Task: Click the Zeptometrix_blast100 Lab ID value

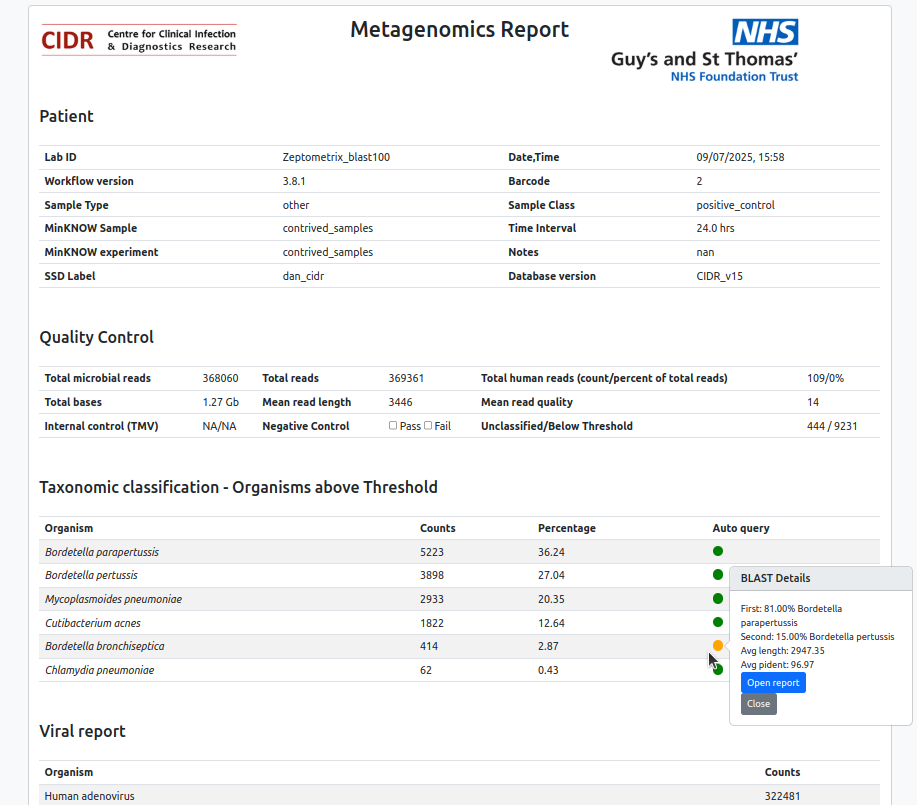Action: pyautogui.click(x=336, y=157)
